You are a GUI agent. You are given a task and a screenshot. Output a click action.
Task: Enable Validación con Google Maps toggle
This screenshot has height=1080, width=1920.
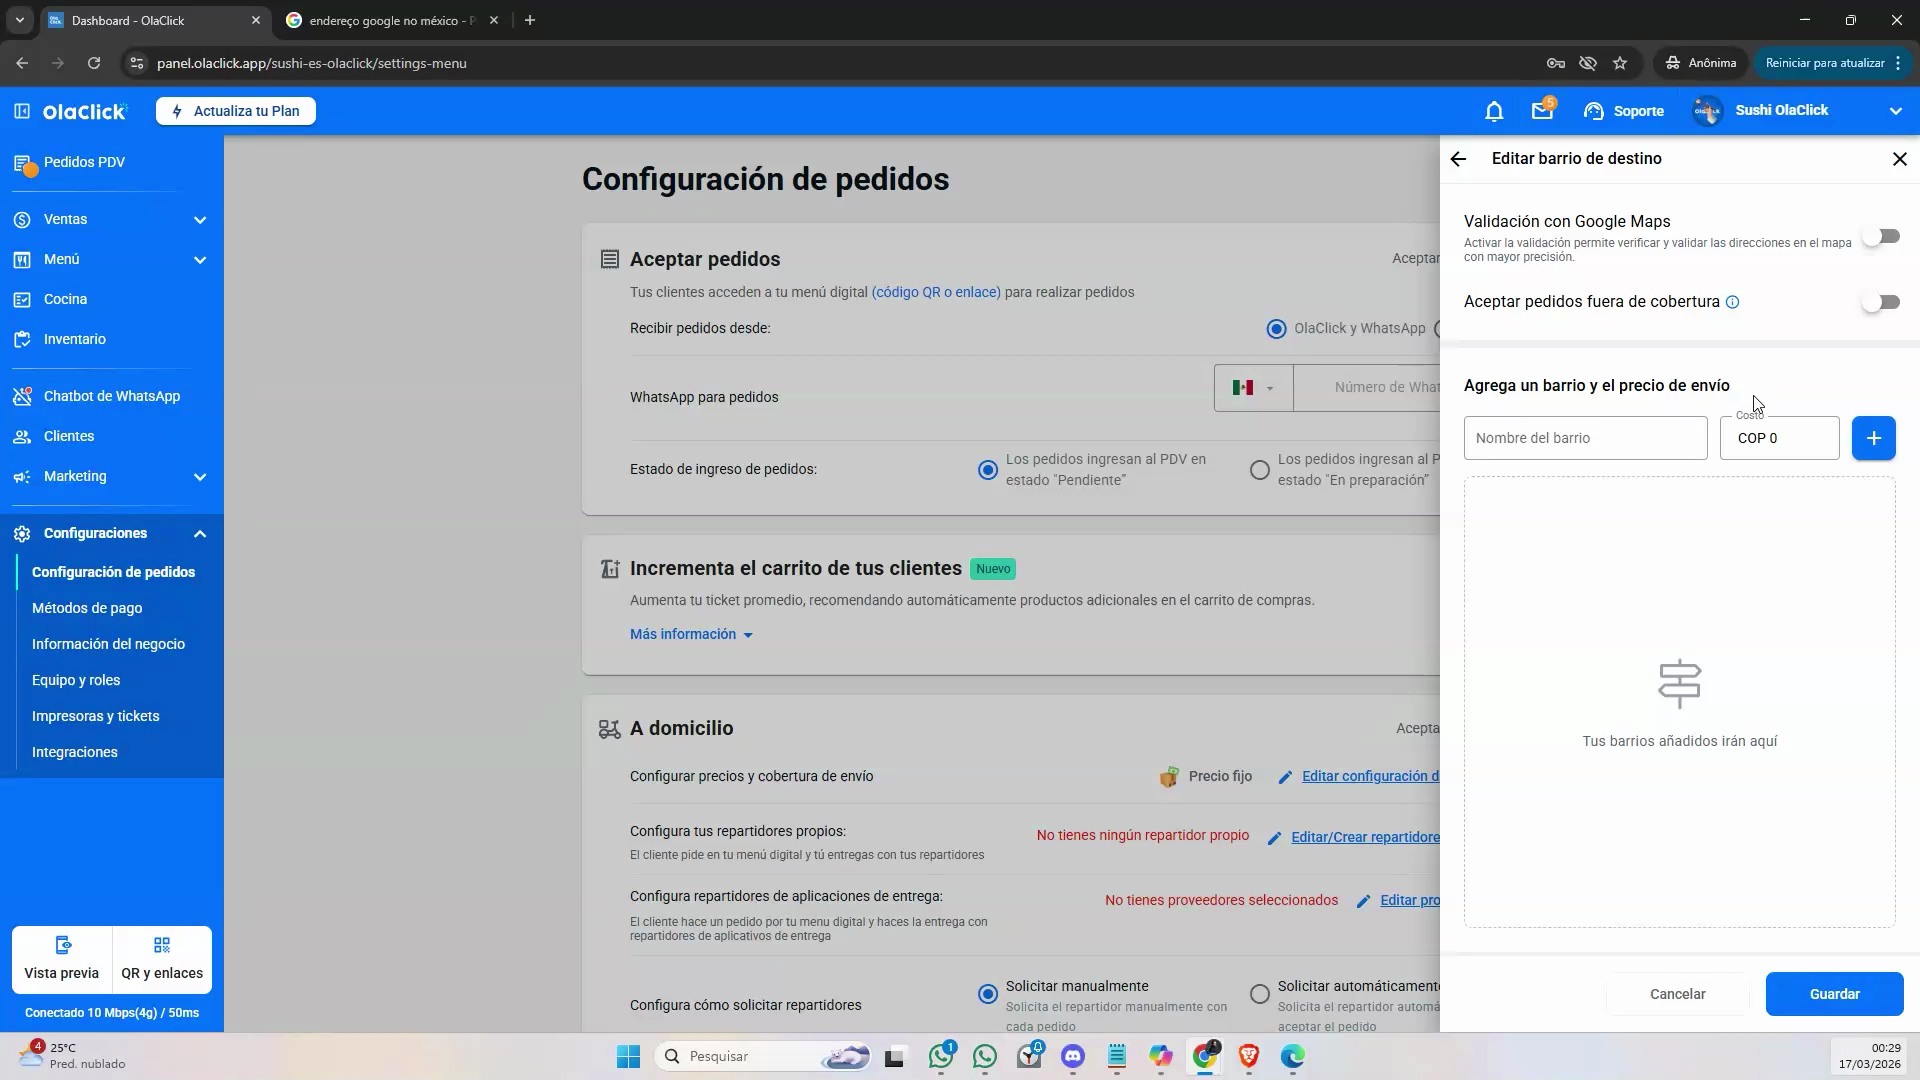click(x=1881, y=237)
